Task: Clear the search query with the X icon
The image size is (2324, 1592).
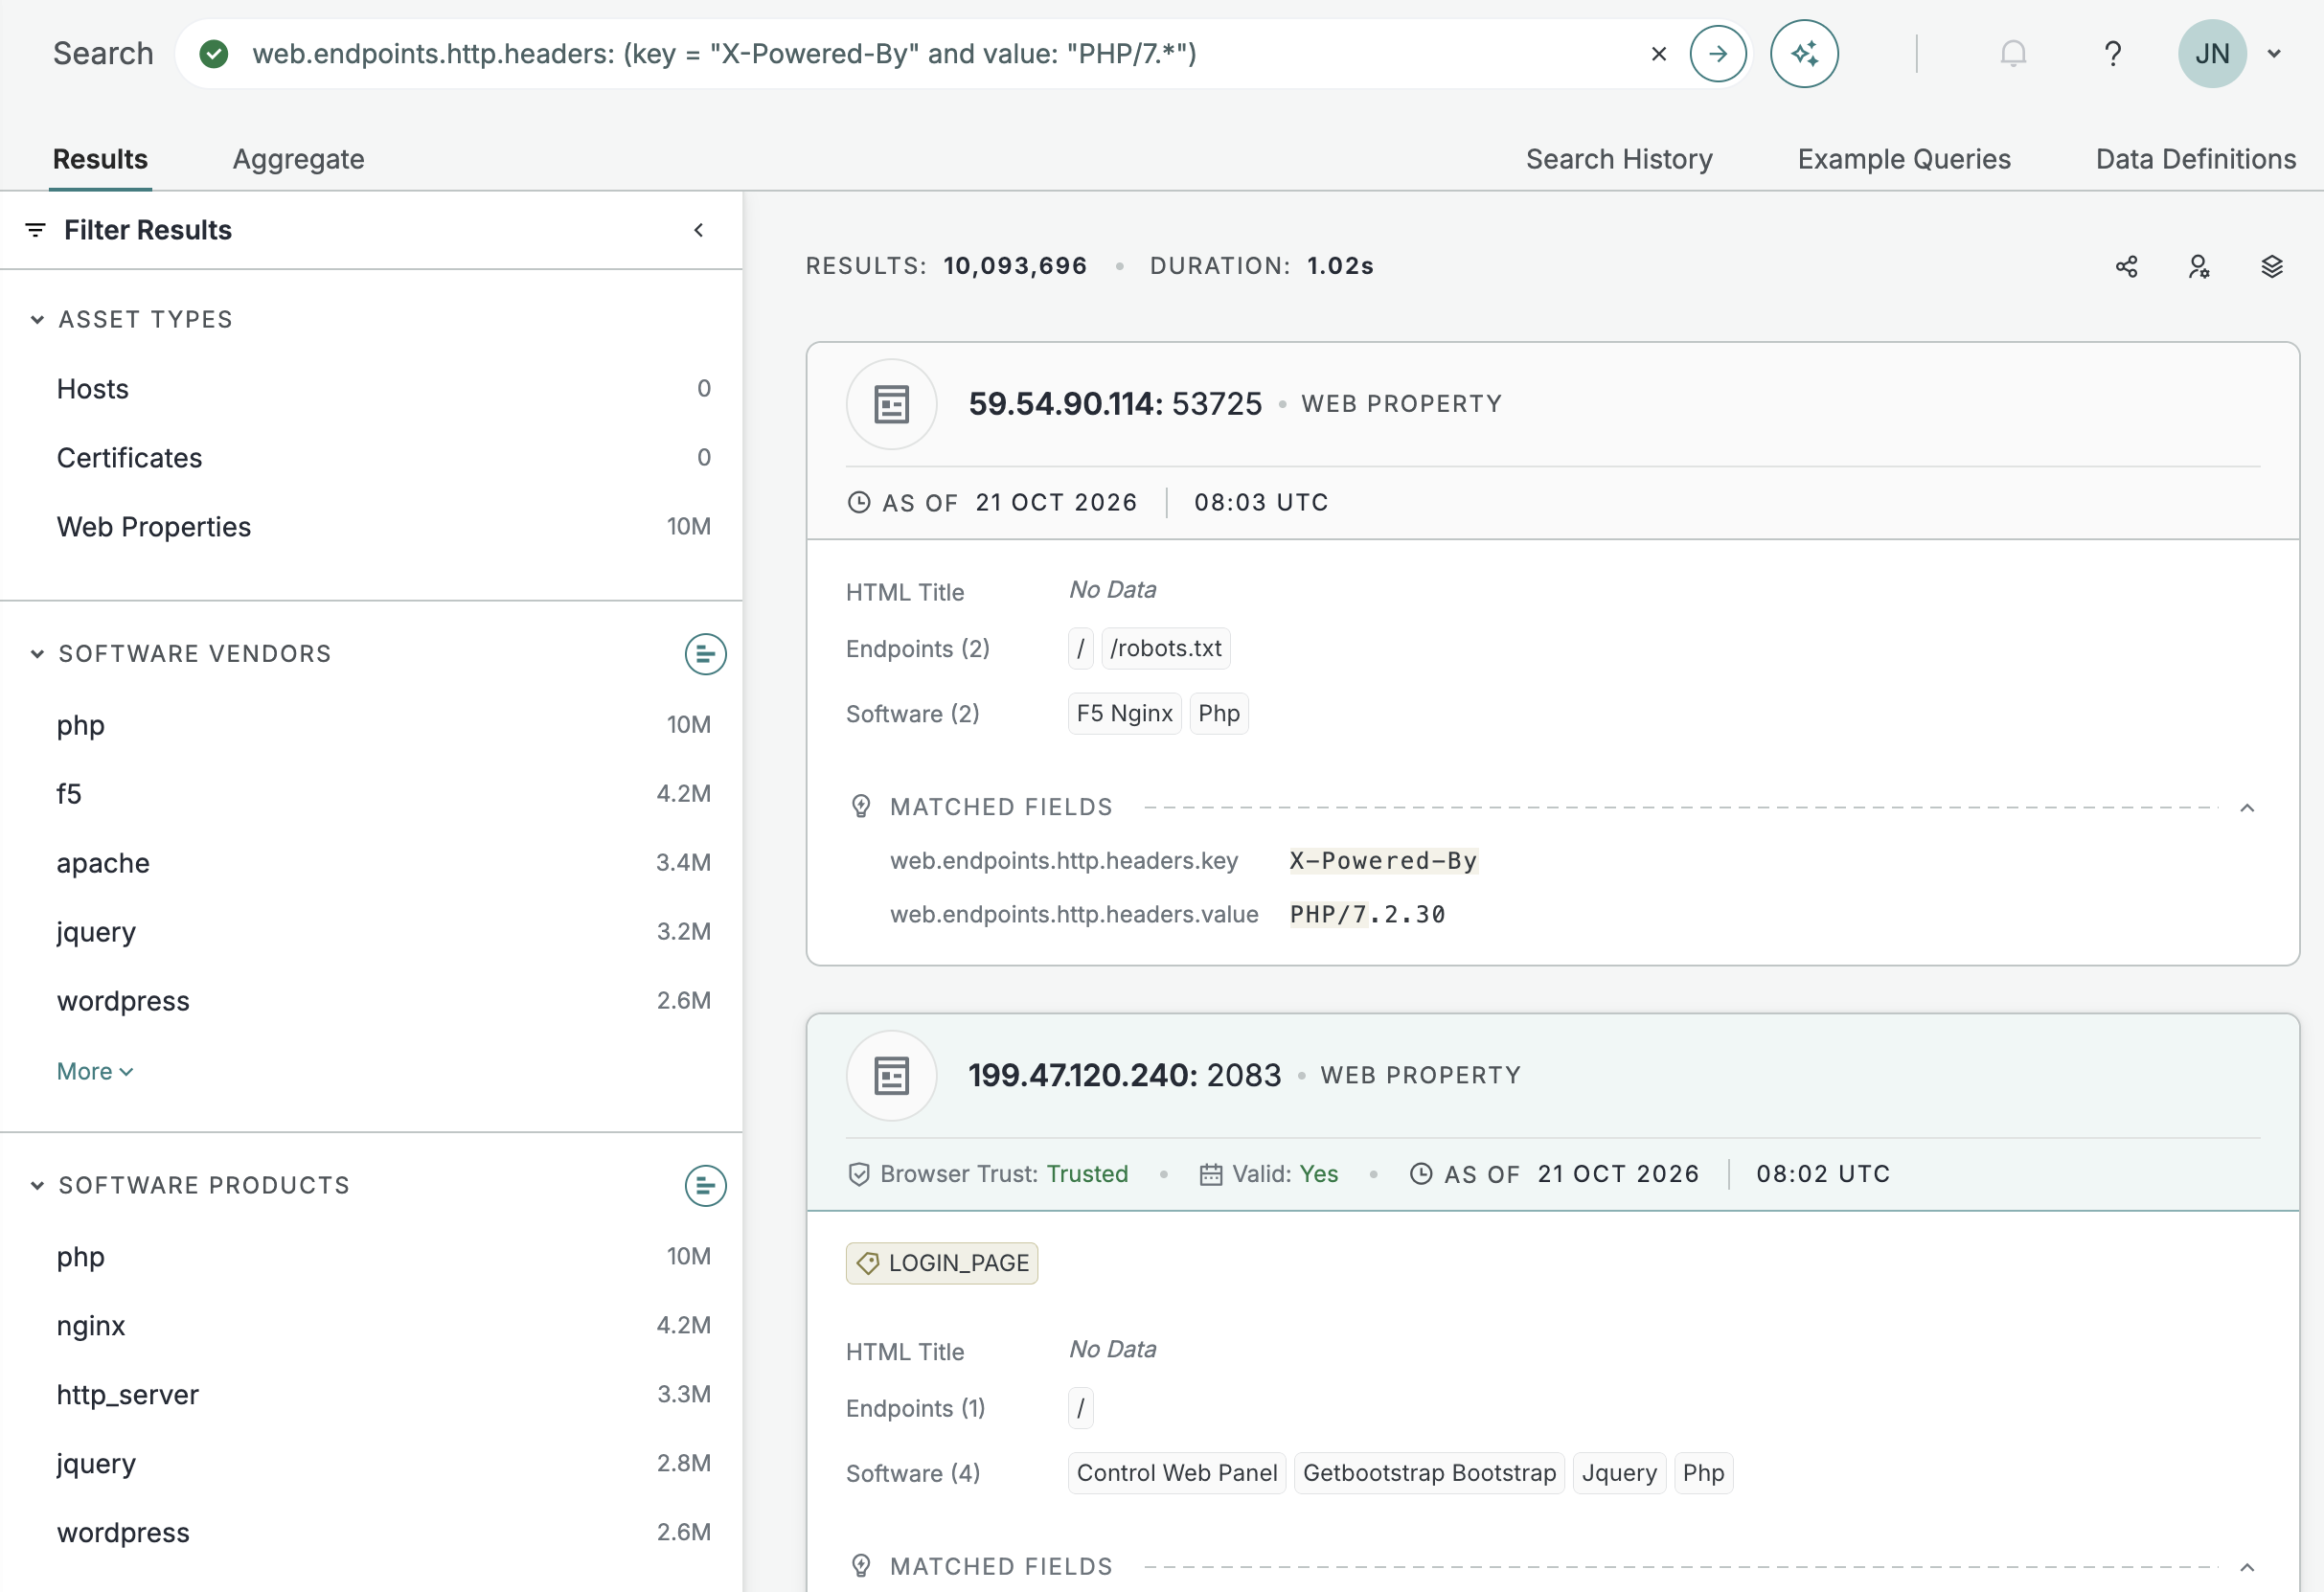Action: [1658, 54]
